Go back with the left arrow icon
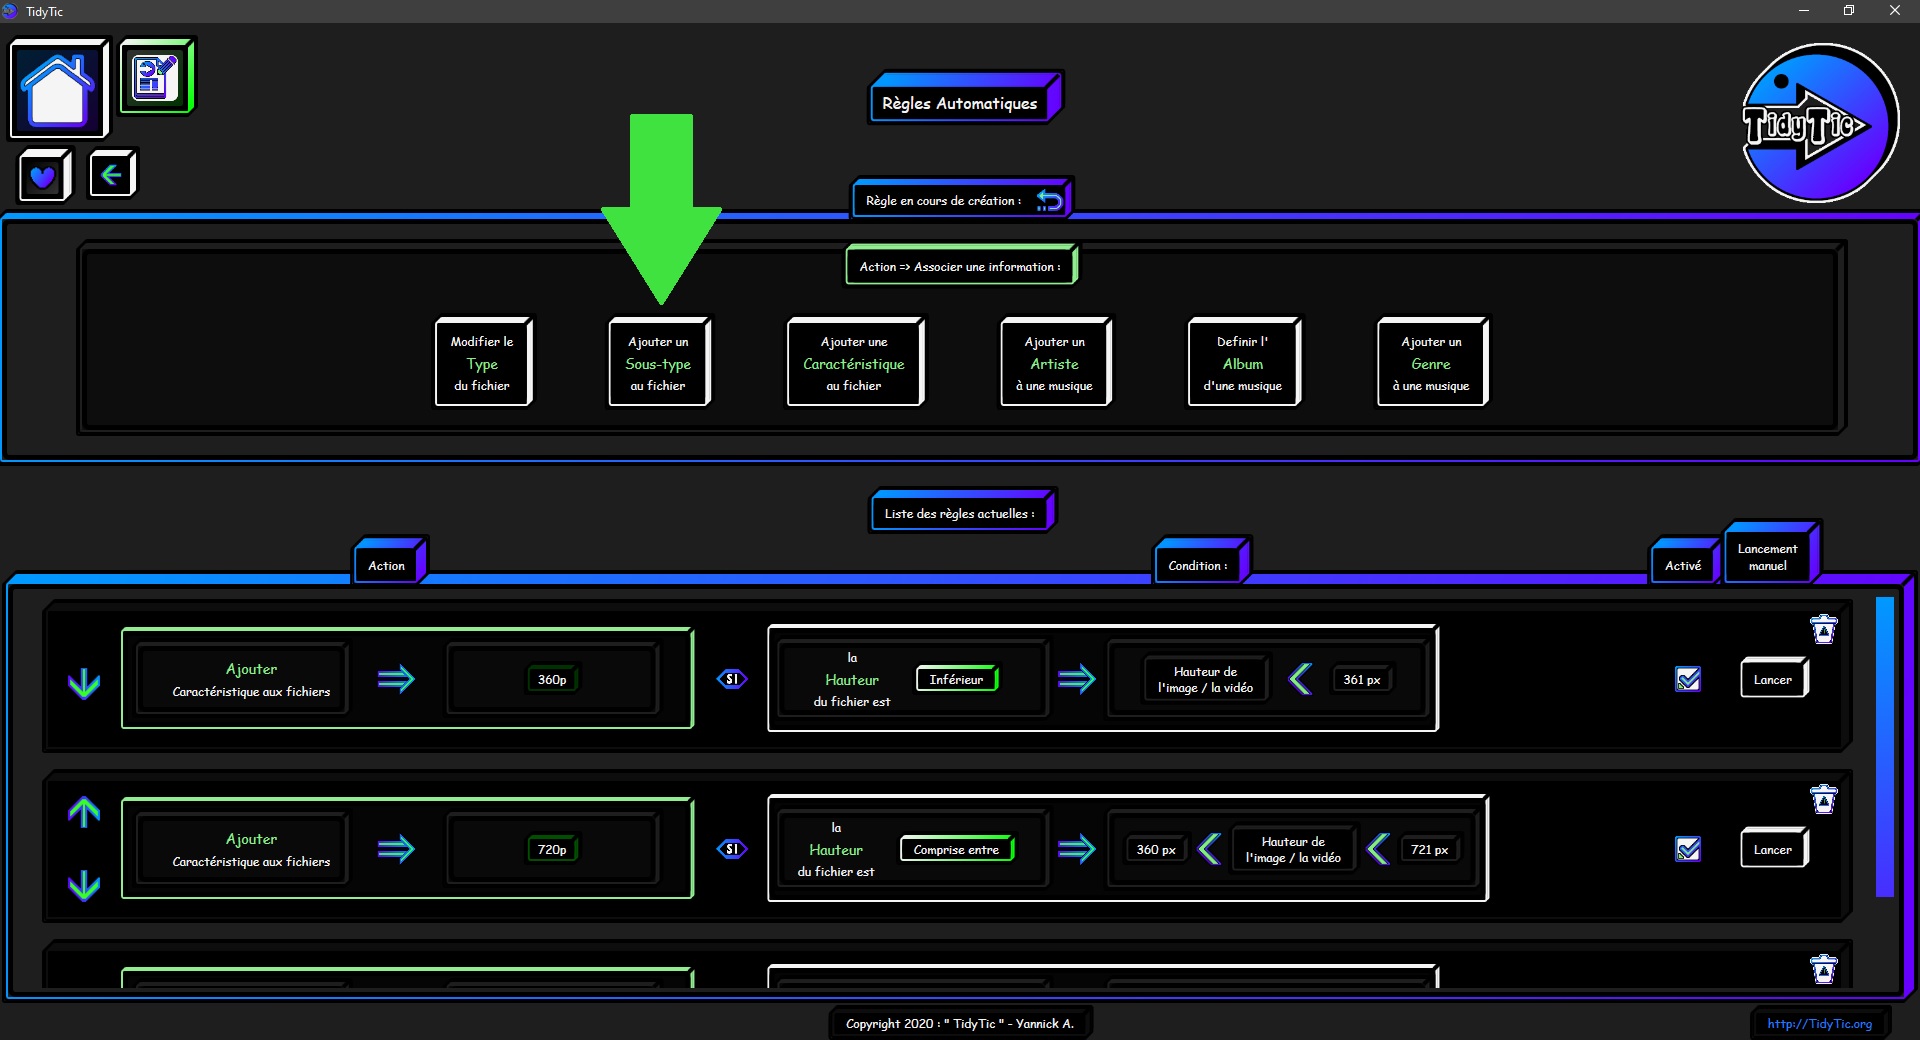The image size is (1920, 1040). tap(111, 175)
